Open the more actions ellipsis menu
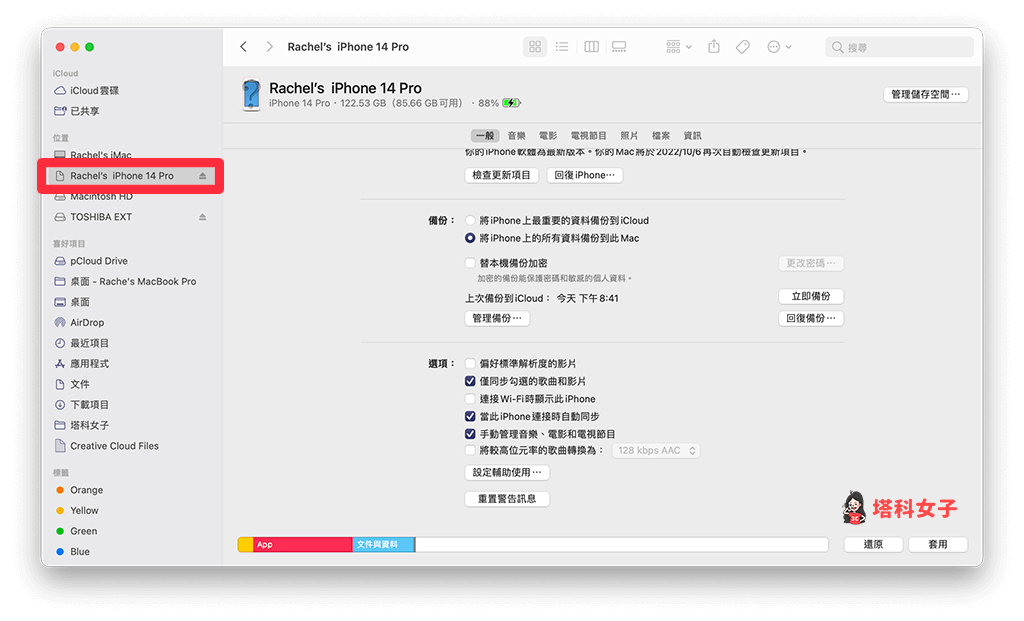This screenshot has height=621, width=1024. point(779,46)
